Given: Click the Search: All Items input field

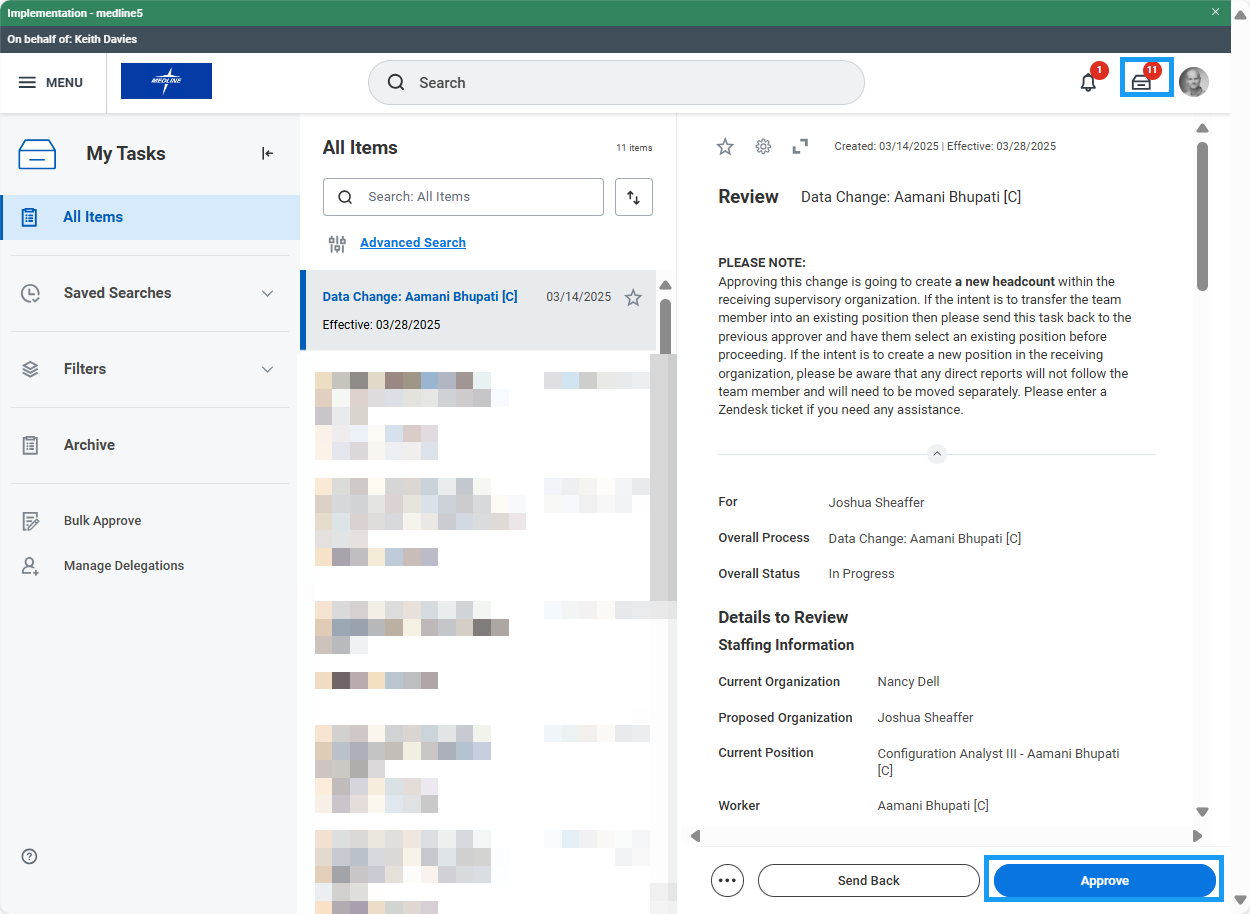Looking at the screenshot, I should (x=463, y=197).
